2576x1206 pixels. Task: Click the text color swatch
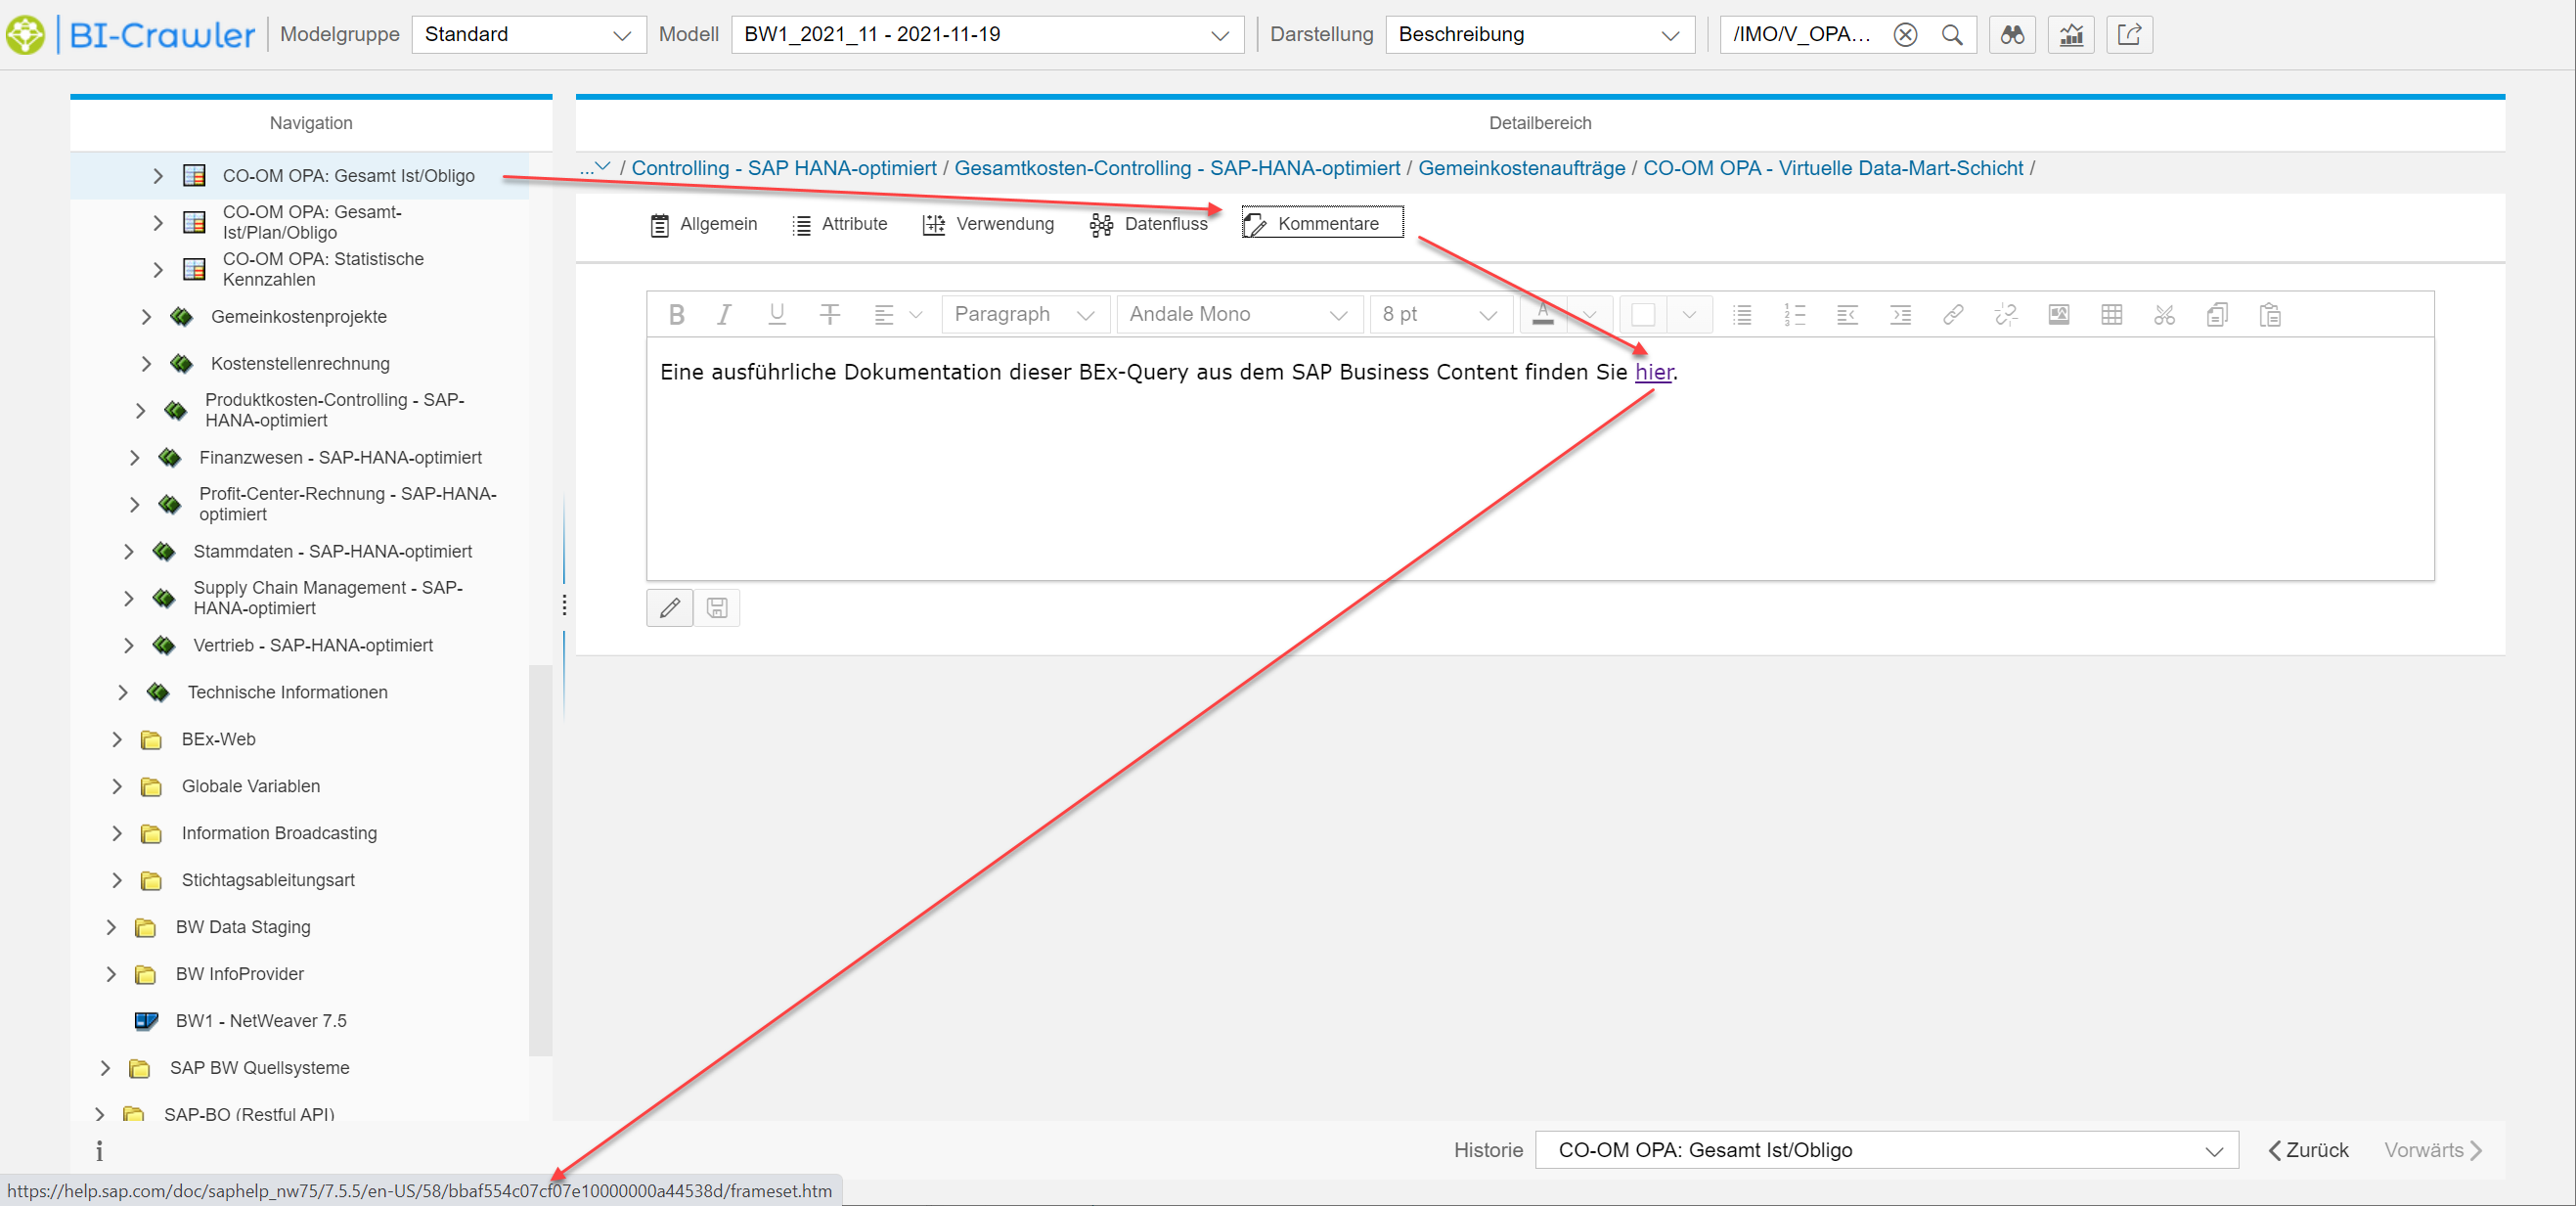tap(1543, 315)
